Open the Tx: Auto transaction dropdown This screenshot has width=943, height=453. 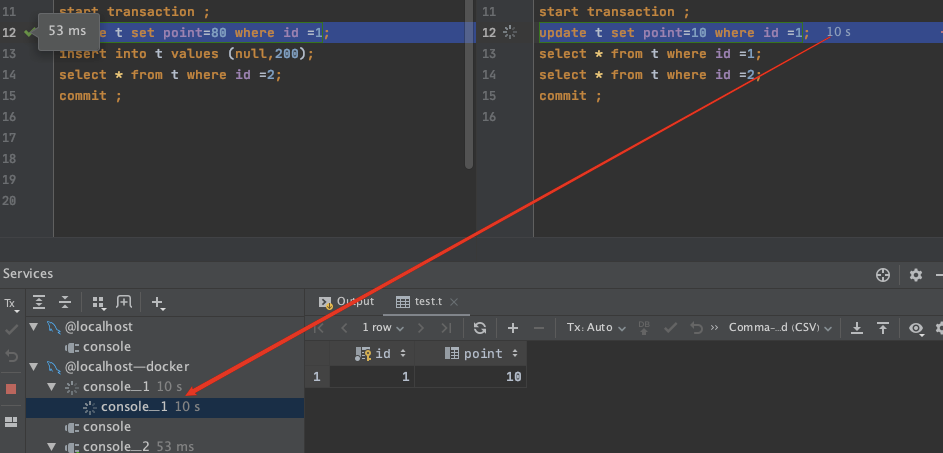tap(596, 327)
